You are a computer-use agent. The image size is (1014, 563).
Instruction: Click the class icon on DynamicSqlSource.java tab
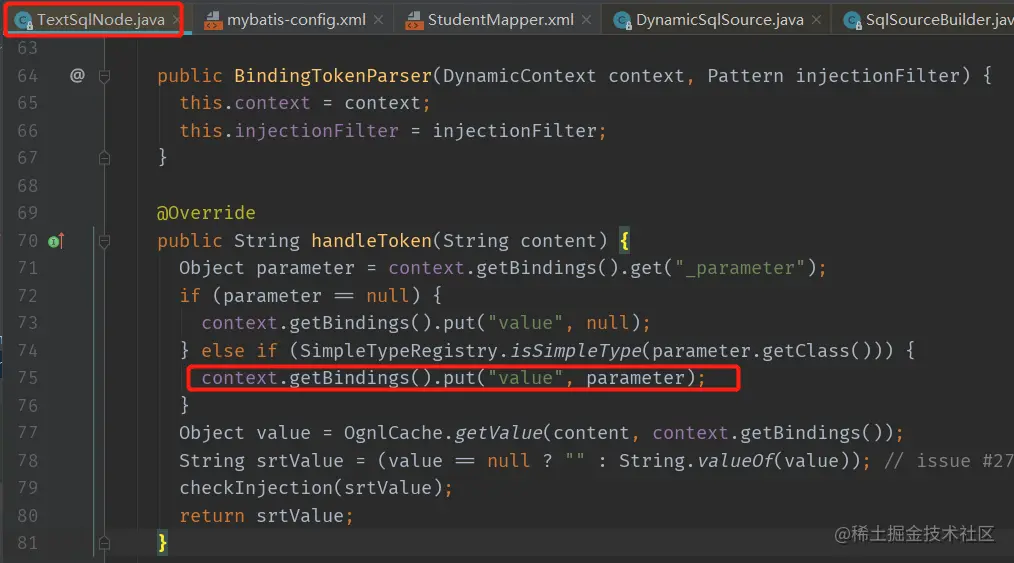pos(622,21)
